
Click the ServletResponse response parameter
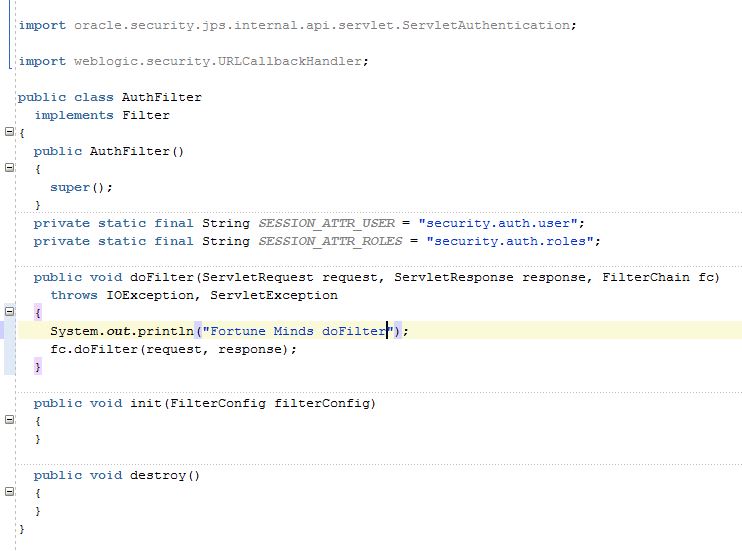point(489,277)
